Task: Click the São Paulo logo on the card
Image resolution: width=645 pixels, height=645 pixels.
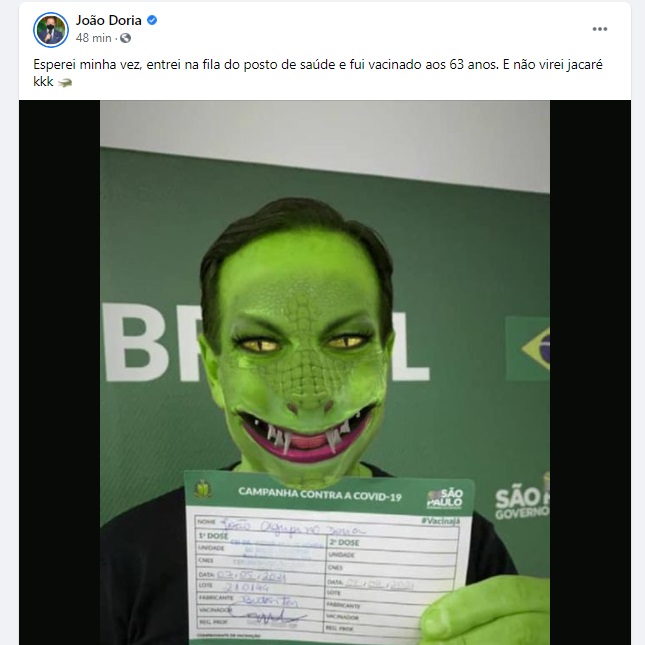Action: [445, 499]
